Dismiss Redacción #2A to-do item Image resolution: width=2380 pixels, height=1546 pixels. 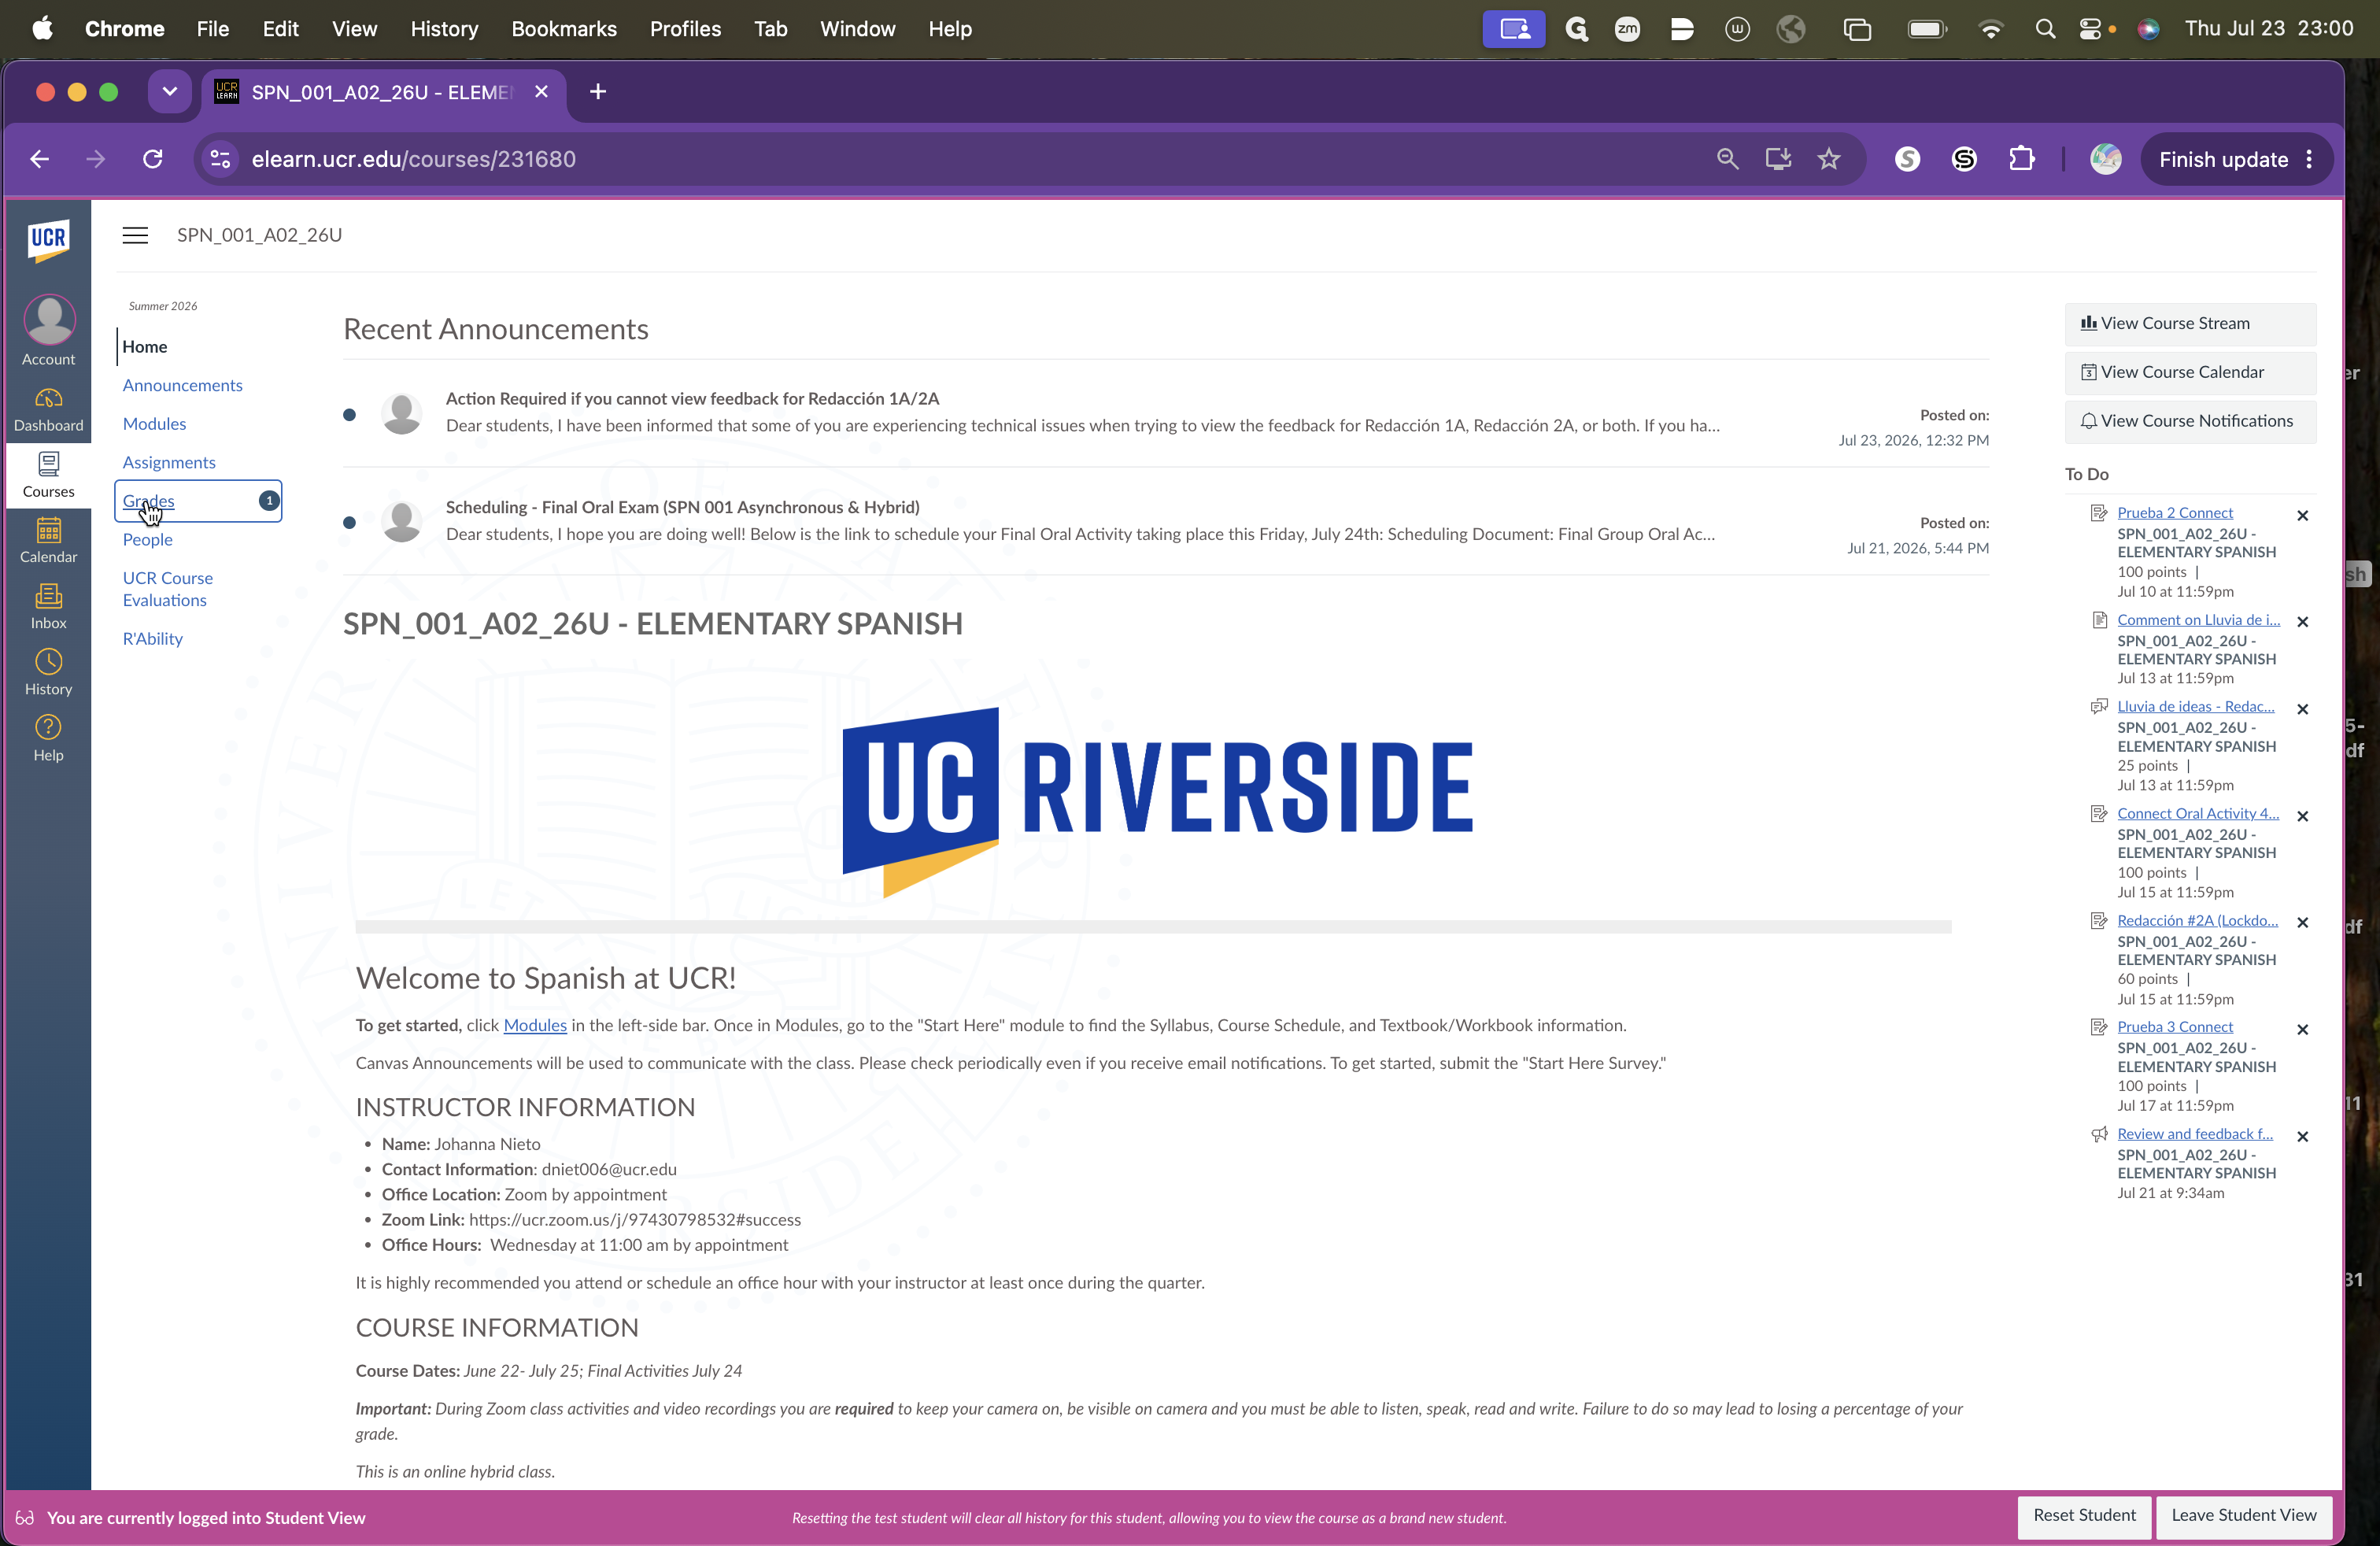pos(2302,923)
